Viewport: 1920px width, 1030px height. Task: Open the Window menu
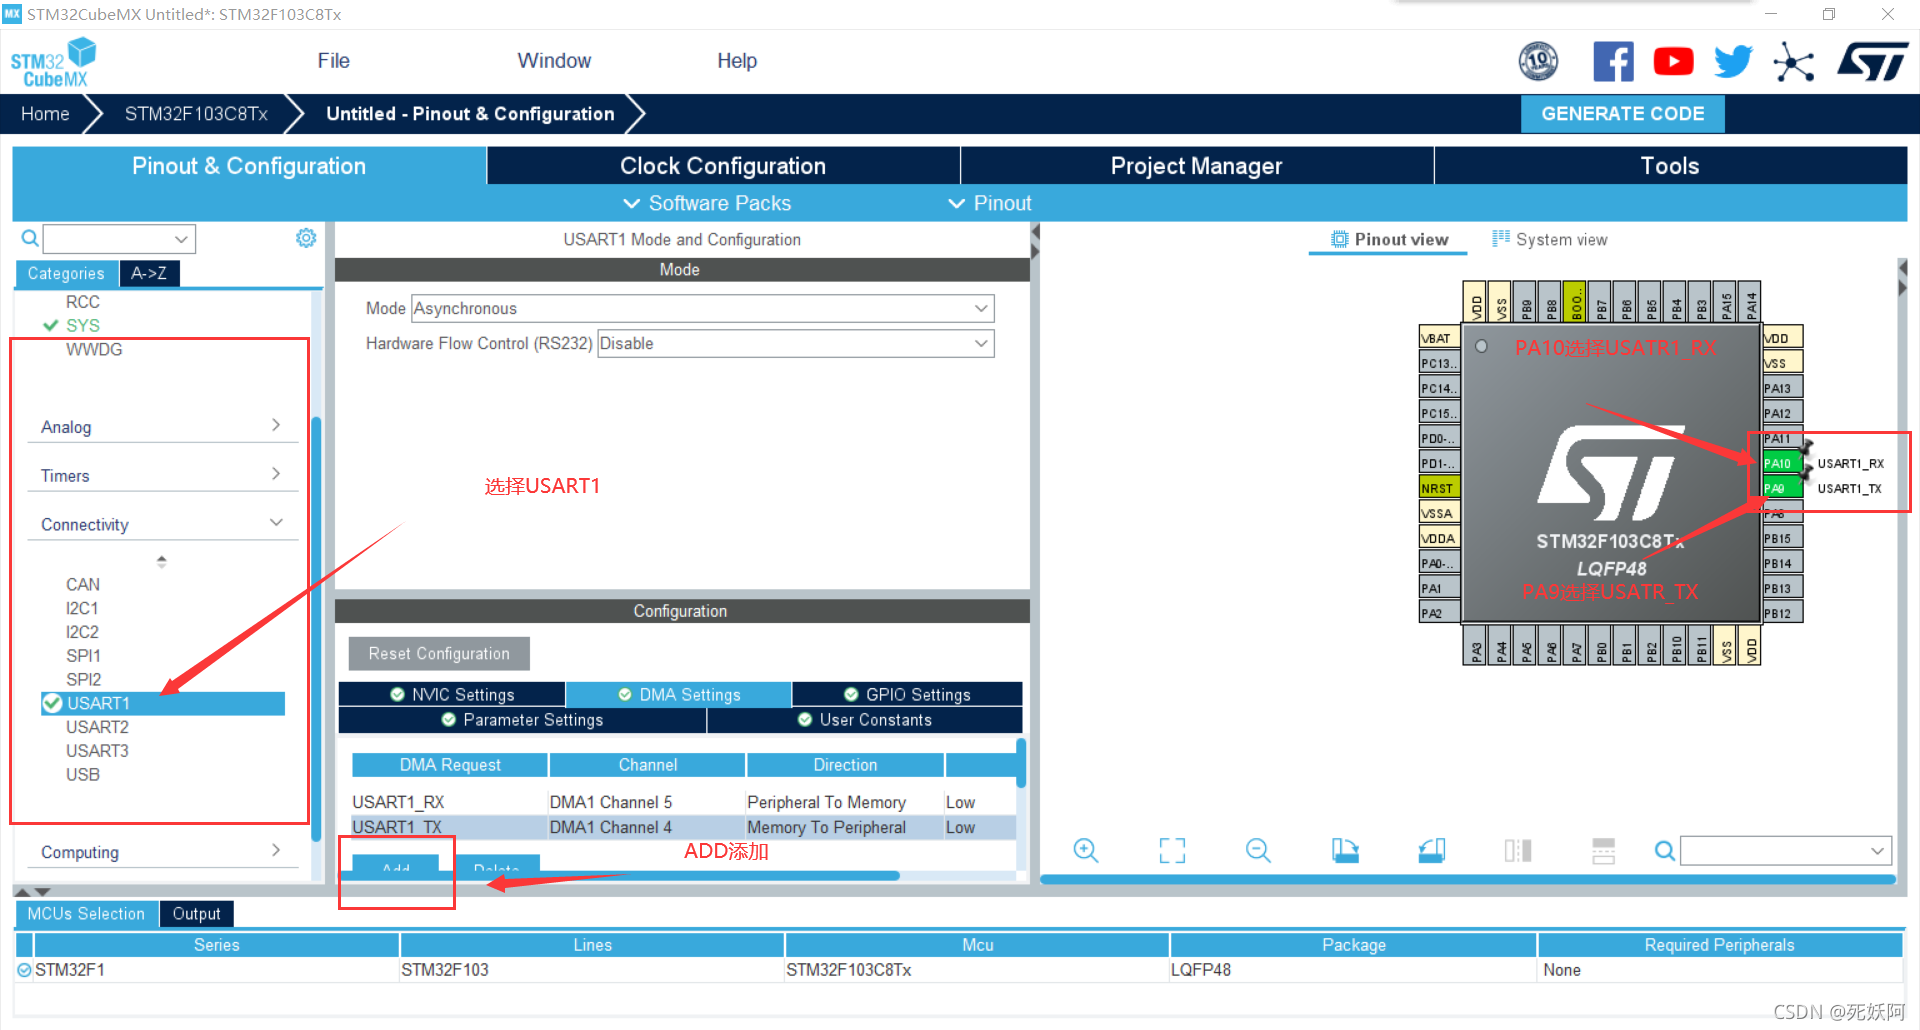click(x=554, y=61)
